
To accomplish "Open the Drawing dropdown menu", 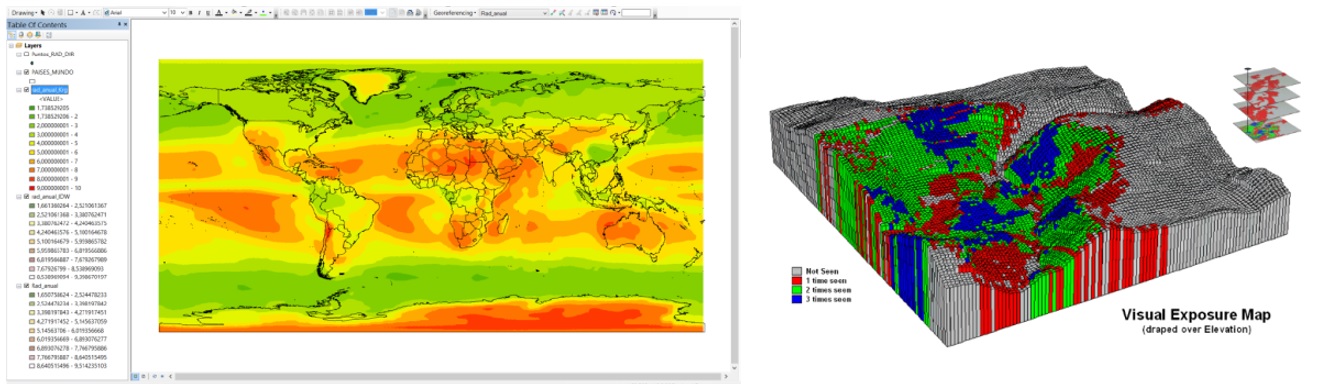I will [24, 13].
